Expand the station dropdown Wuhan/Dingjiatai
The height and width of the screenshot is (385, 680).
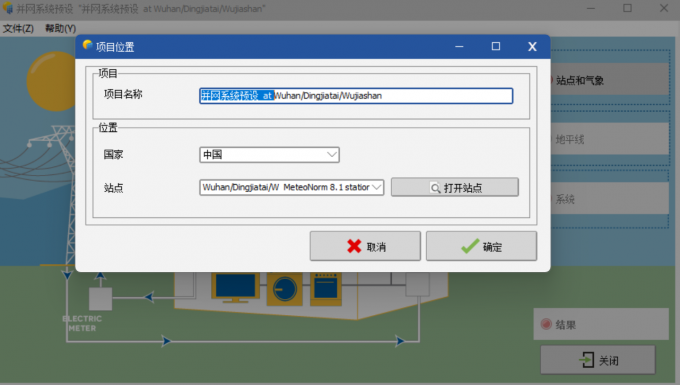coord(291,187)
